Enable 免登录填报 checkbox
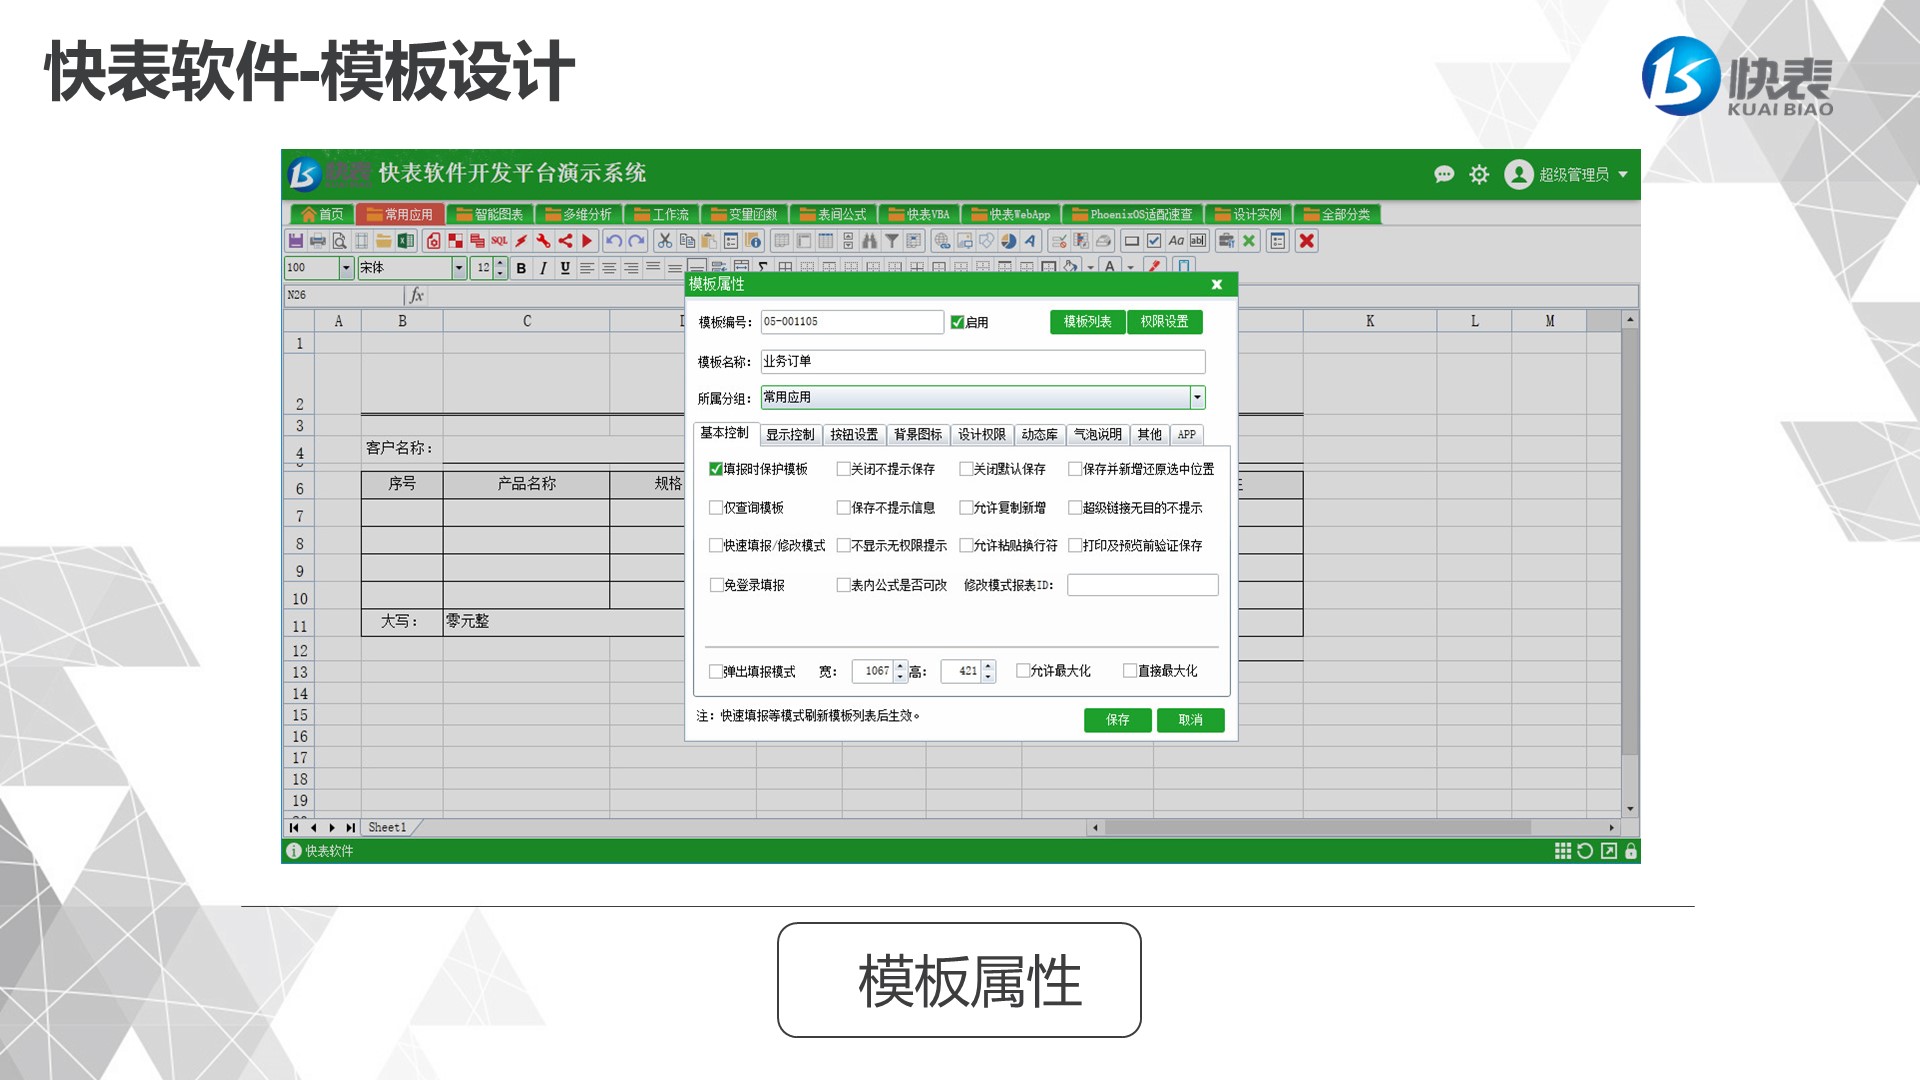 point(716,585)
